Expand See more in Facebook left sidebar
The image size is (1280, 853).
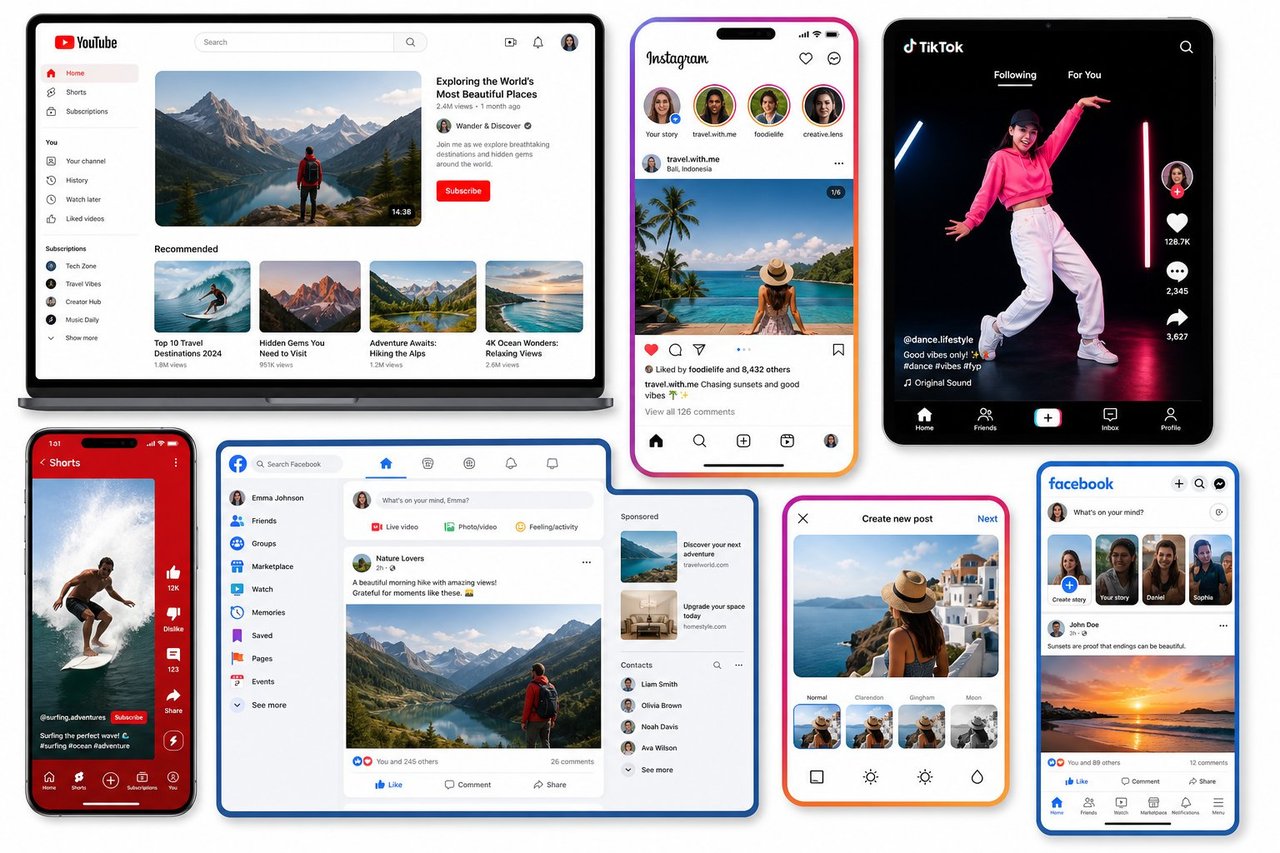click(258, 705)
